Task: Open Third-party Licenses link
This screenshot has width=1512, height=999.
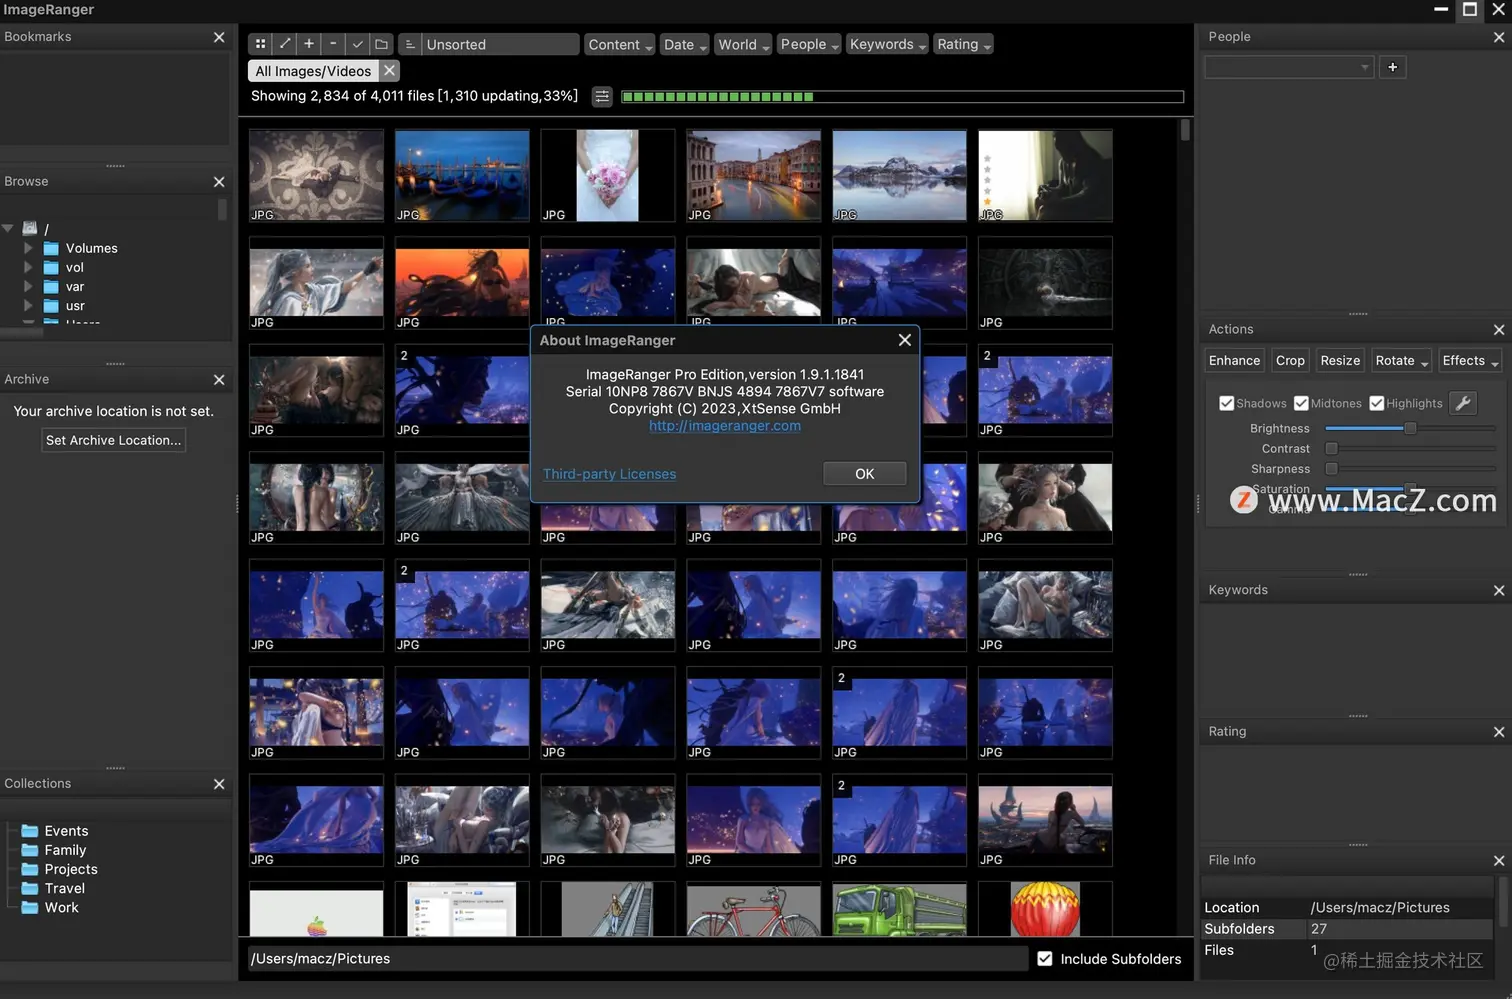Action: tap(609, 474)
